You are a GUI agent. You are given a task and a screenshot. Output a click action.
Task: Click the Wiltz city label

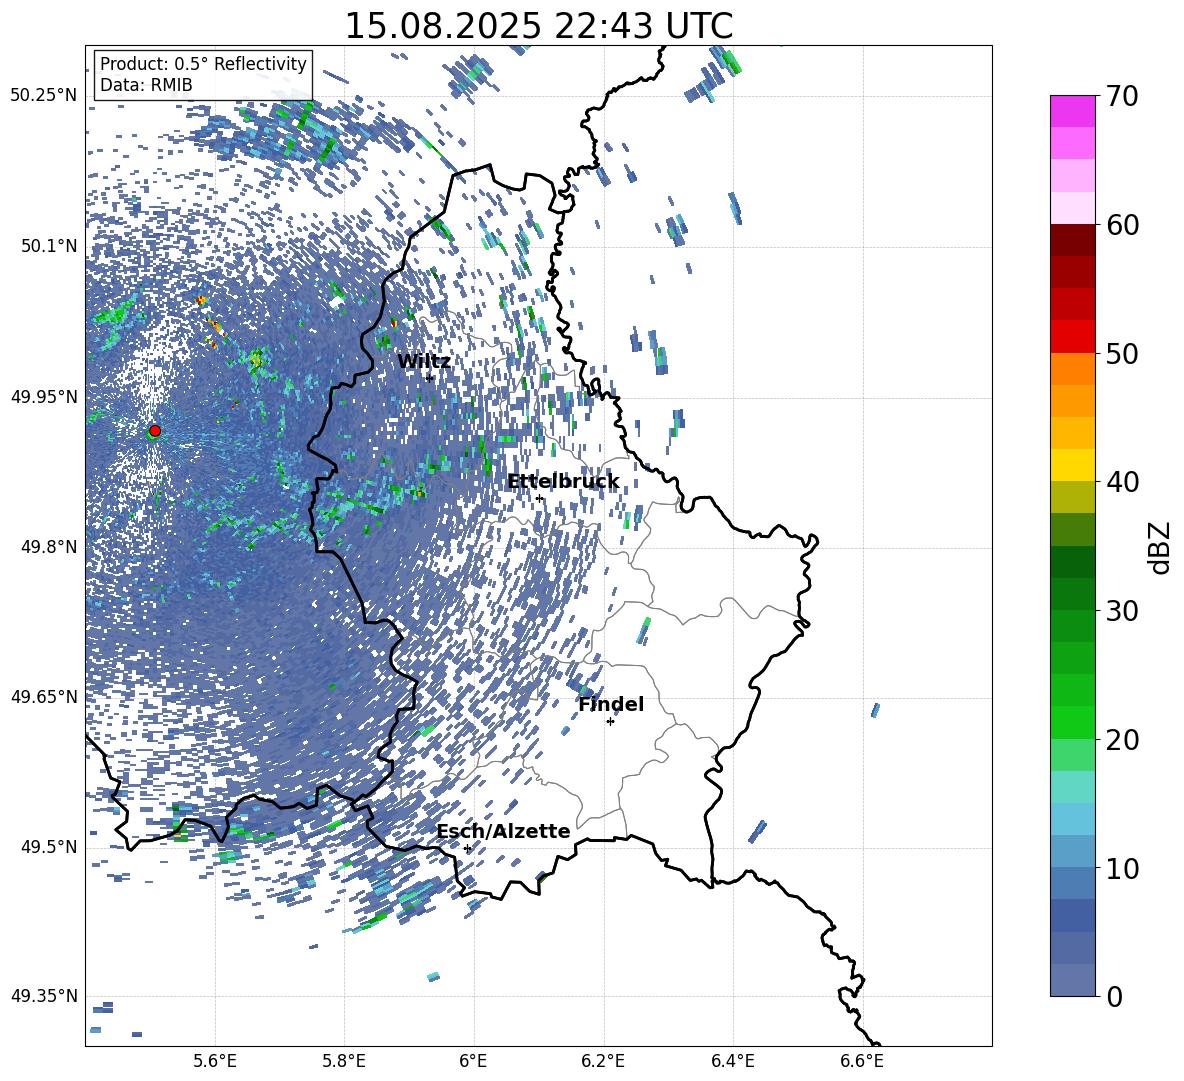tap(424, 361)
